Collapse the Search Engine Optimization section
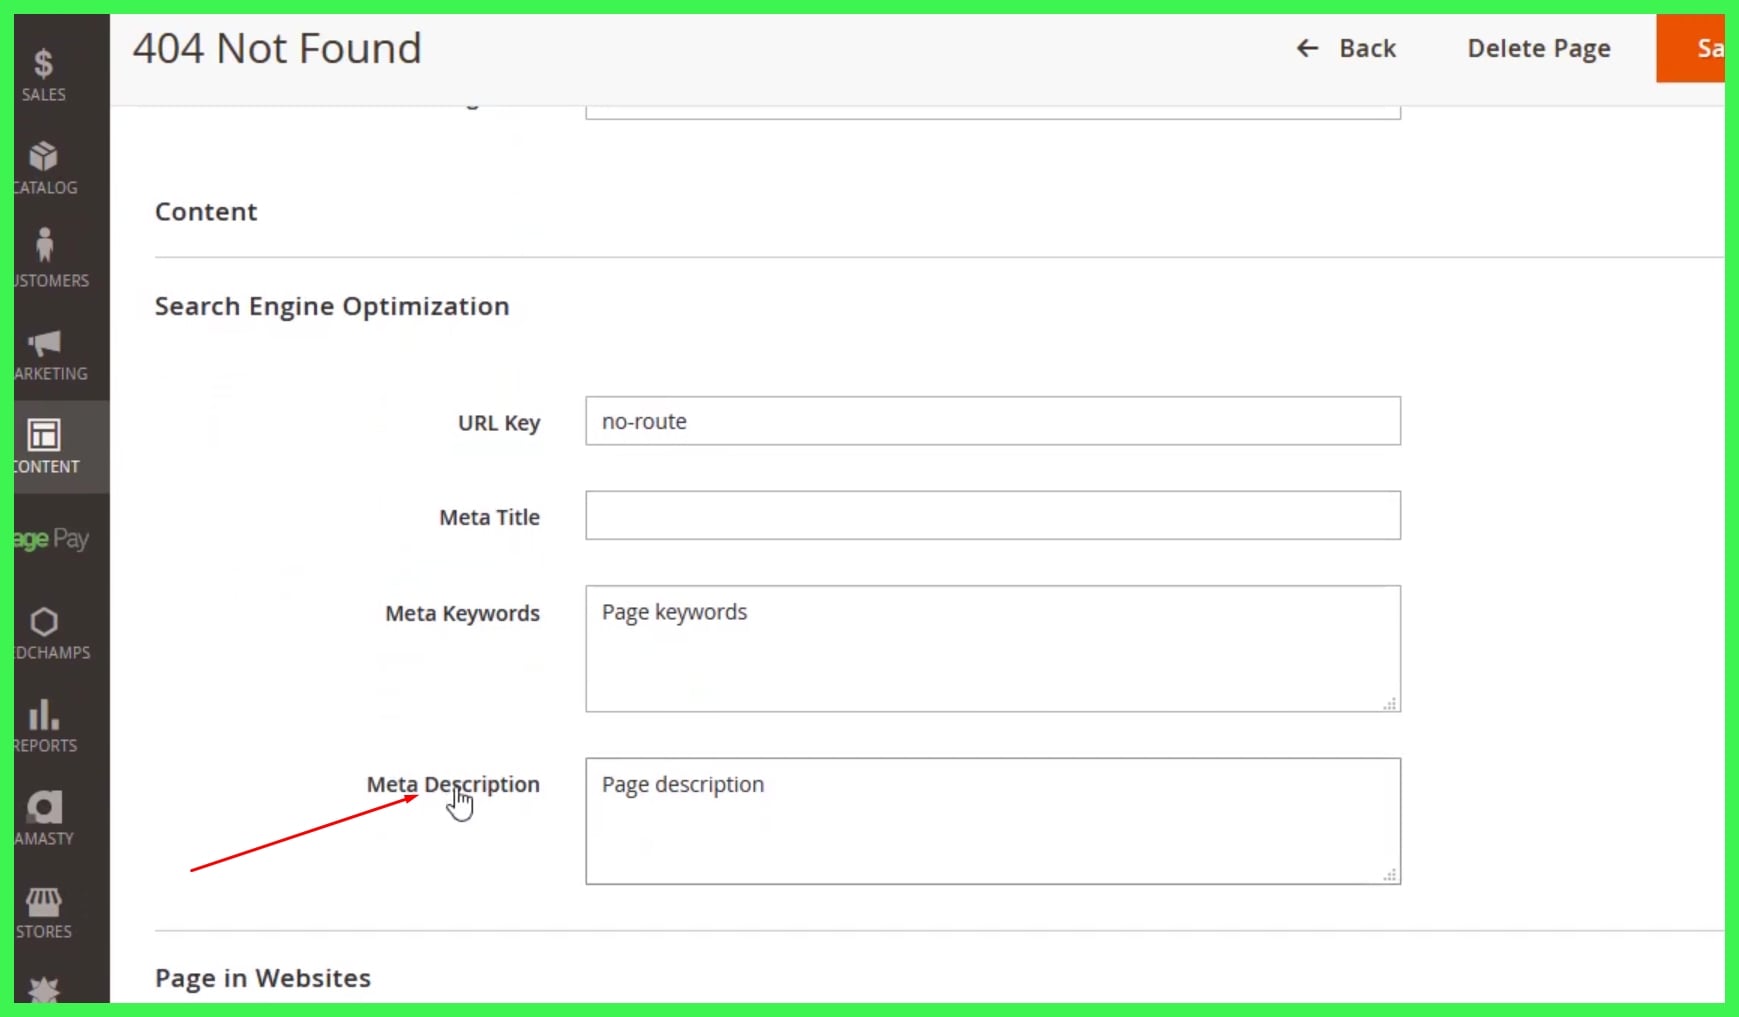 [332, 306]
